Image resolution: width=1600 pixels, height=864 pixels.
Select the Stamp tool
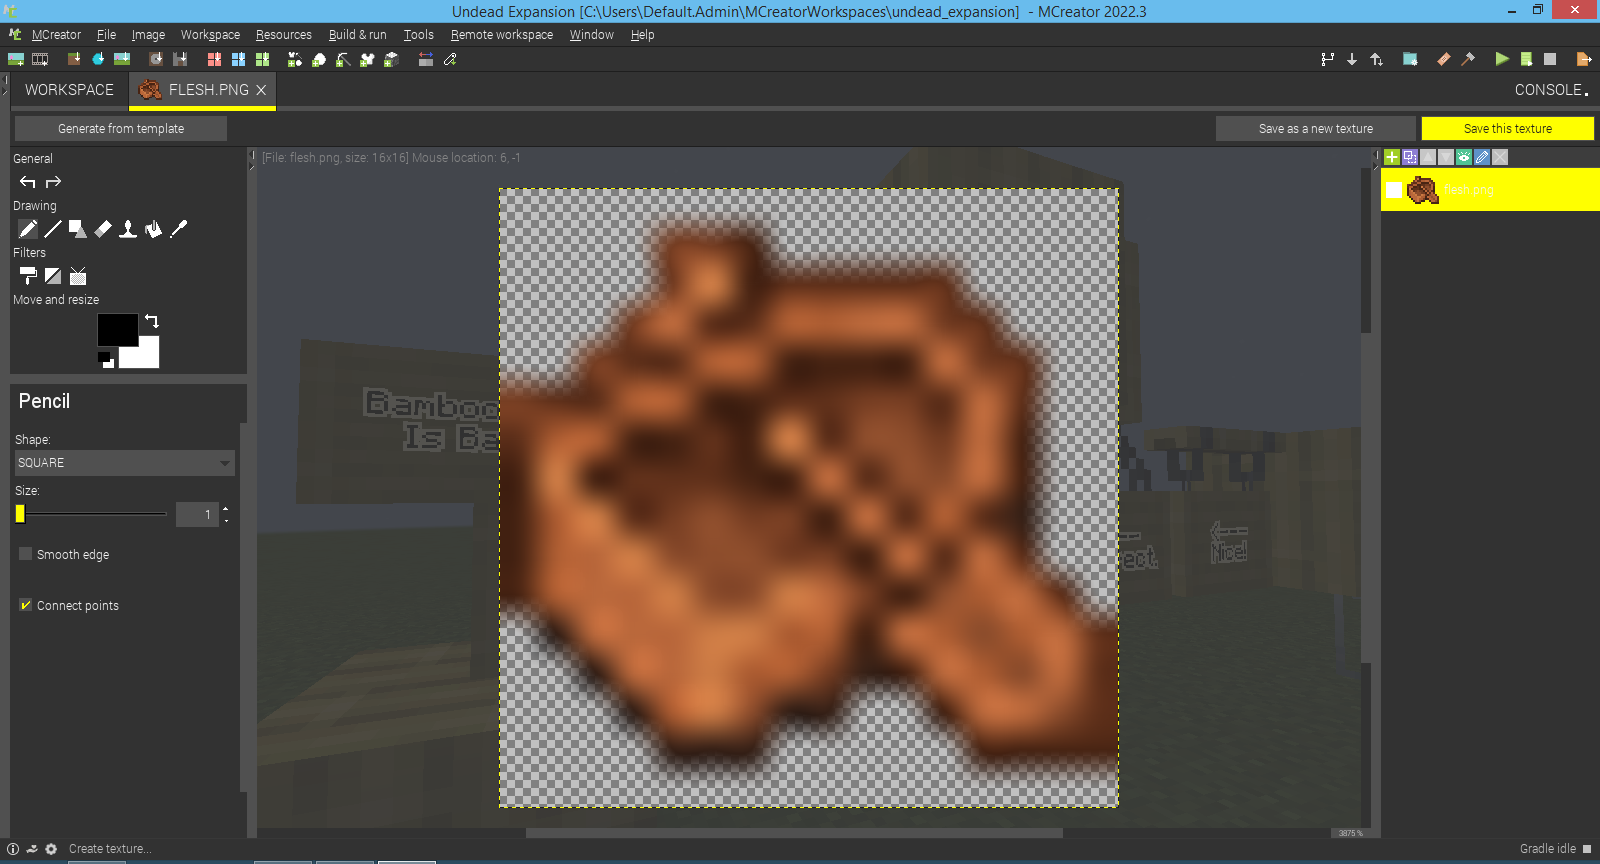point(128,229)
